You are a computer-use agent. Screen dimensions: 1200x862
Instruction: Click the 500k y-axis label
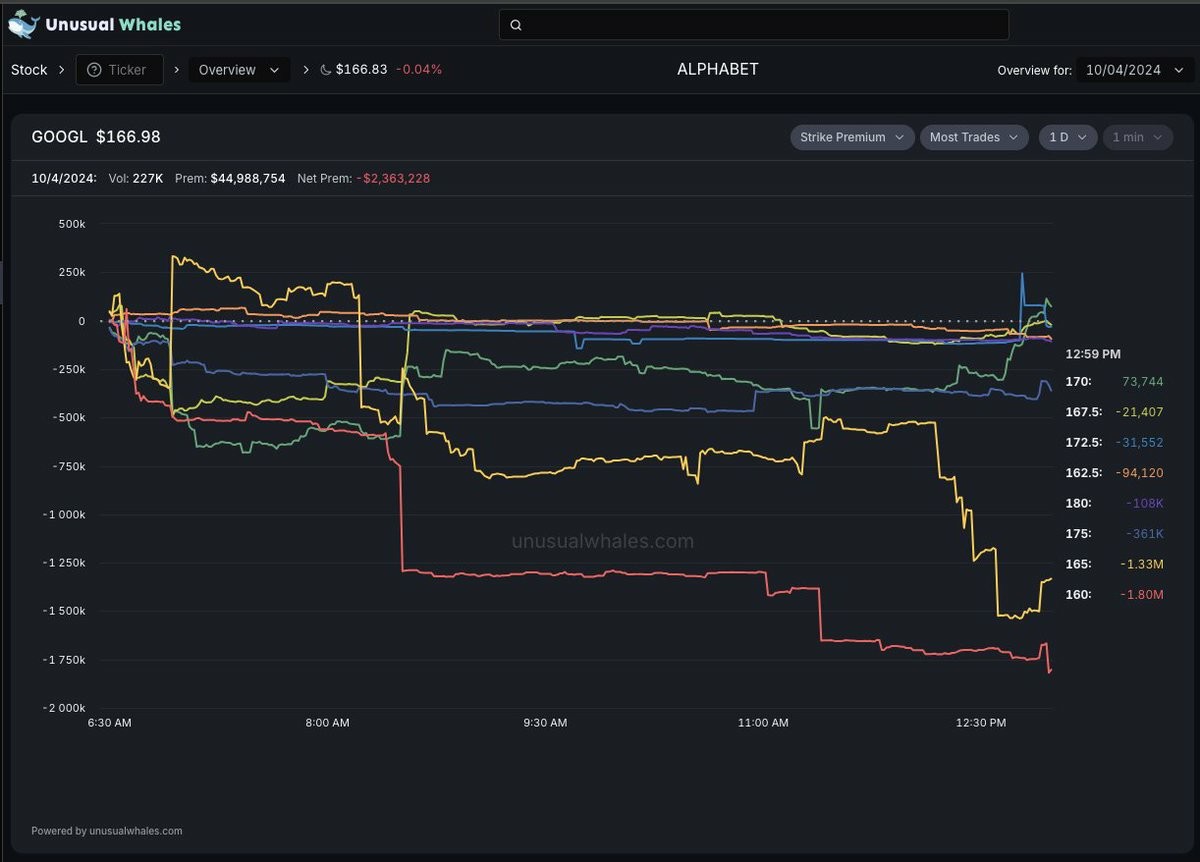[x=73, y=224]
